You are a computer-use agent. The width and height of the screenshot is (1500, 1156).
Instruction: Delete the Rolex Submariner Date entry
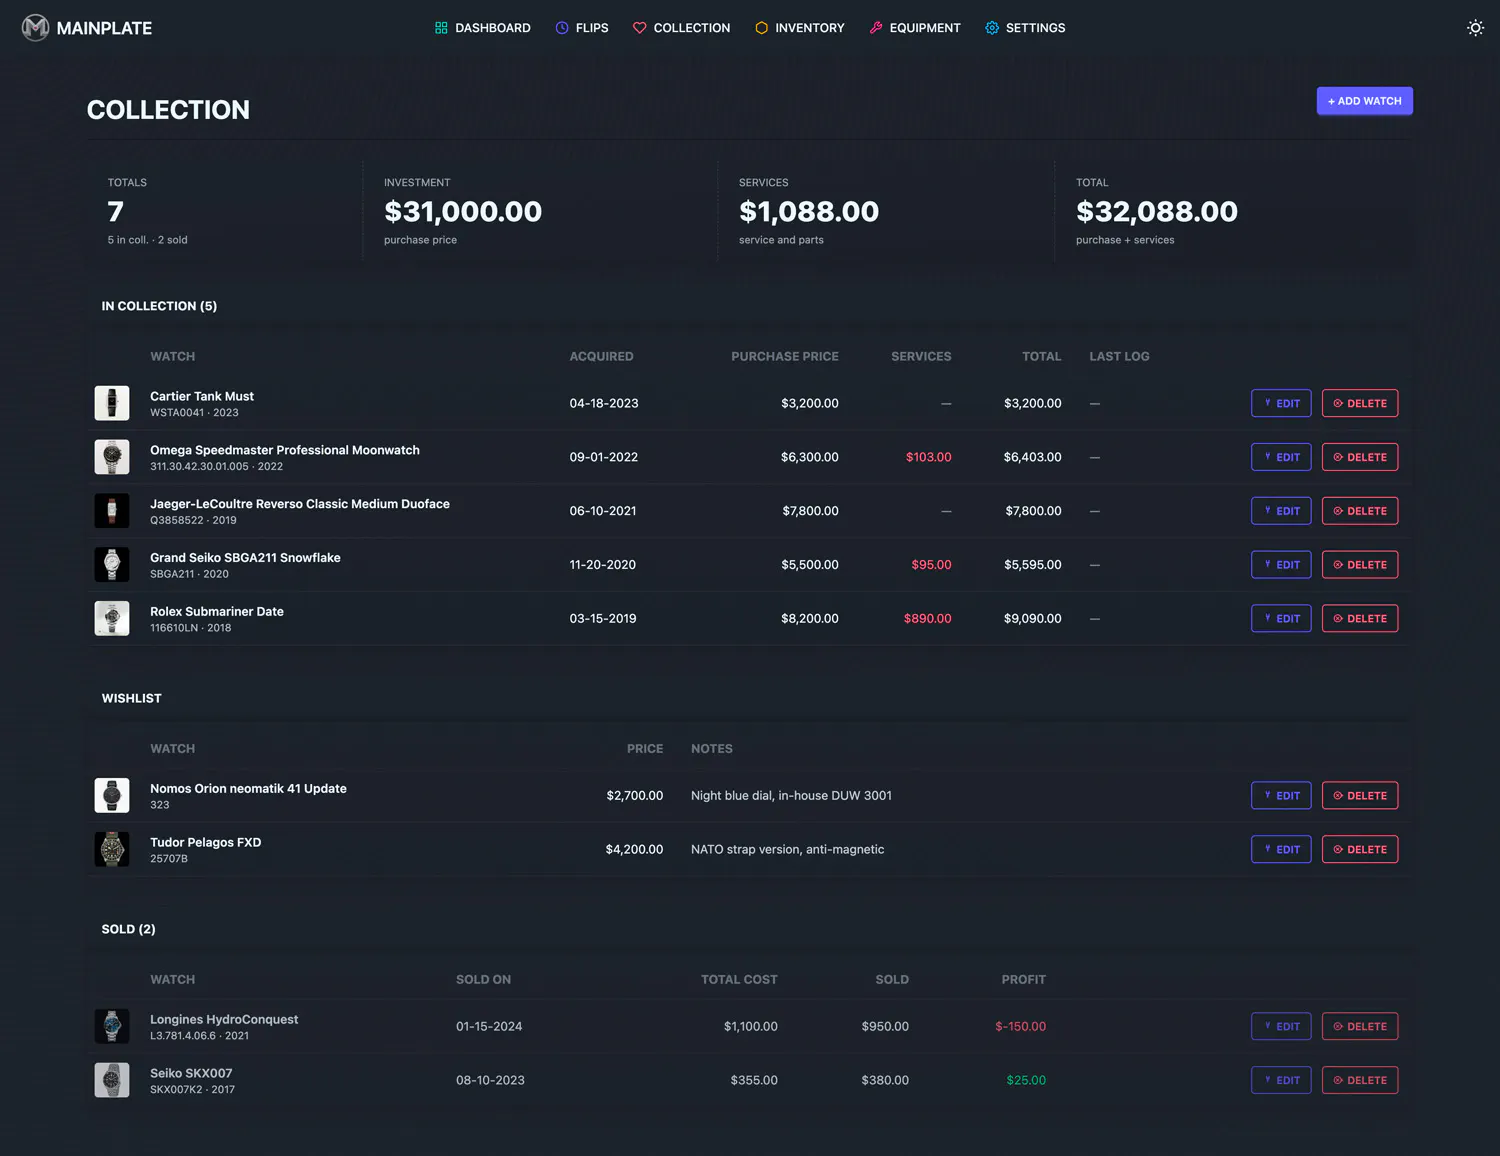1360,618
